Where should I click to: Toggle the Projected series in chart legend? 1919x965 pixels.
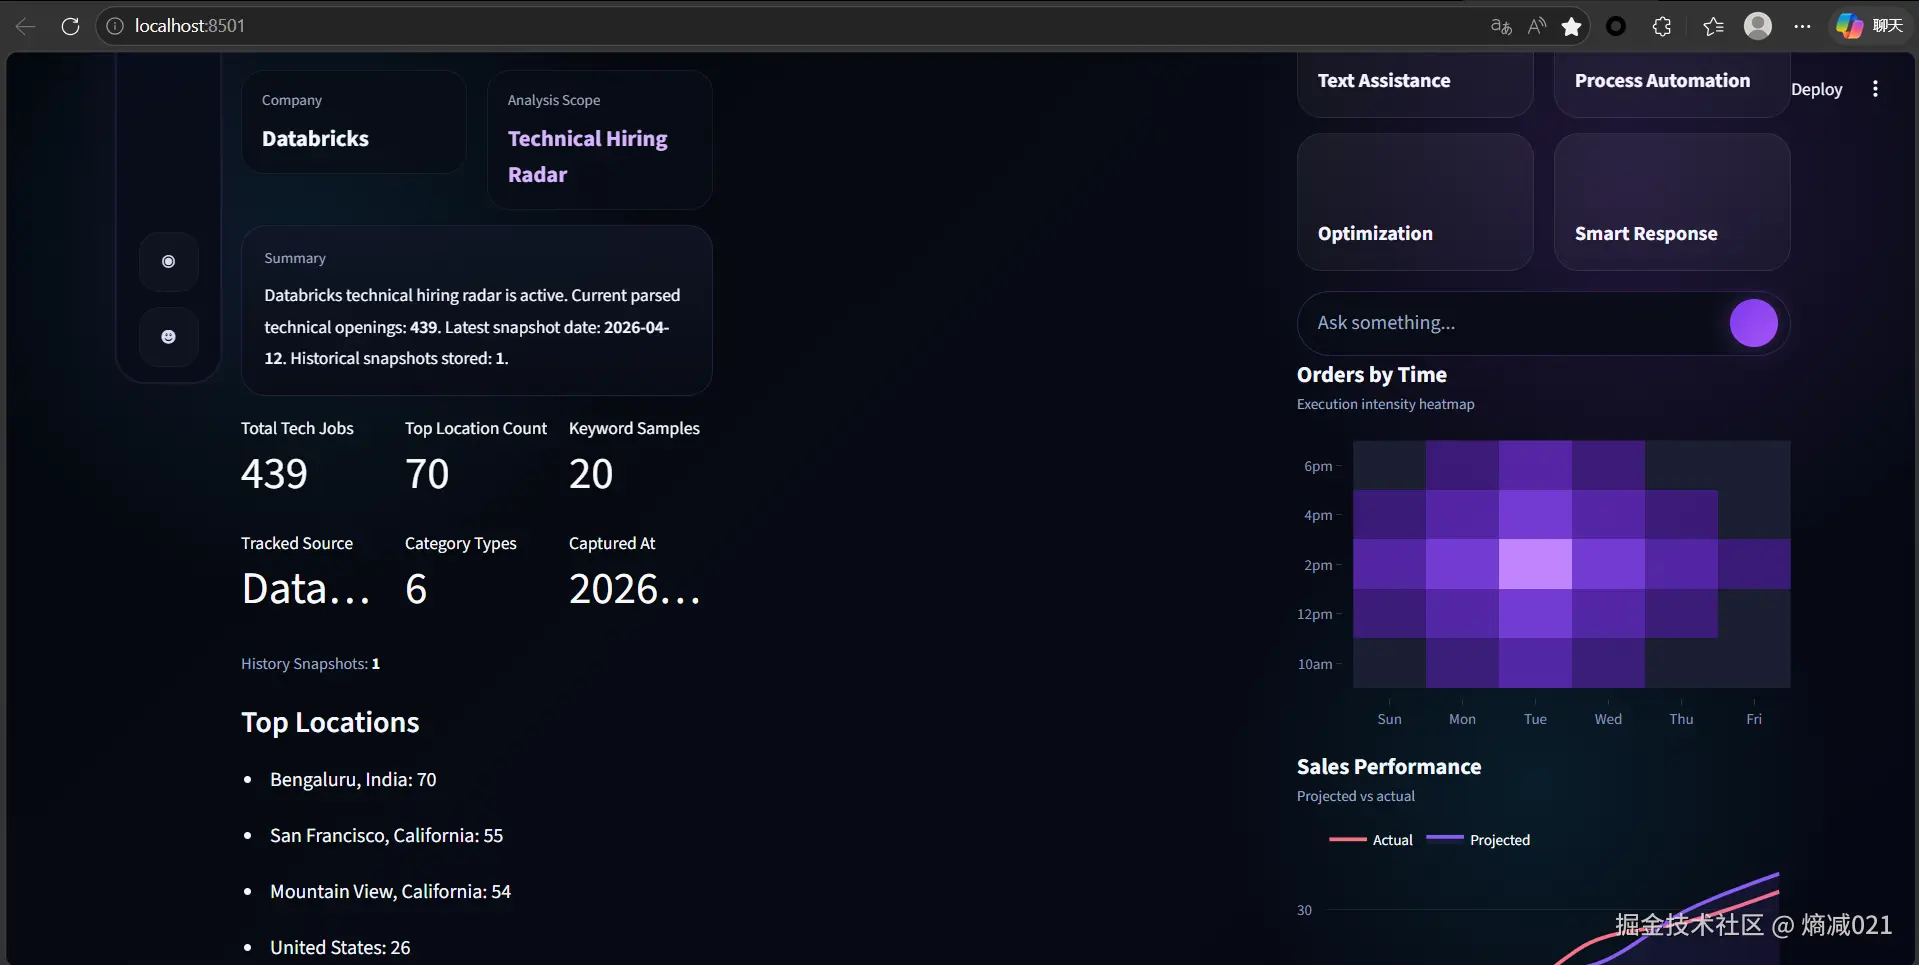1478,840
